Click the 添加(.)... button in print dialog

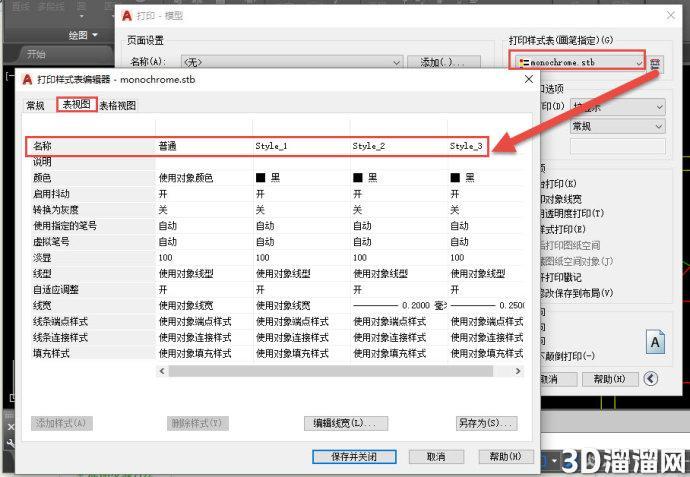[x=443, y=62]
